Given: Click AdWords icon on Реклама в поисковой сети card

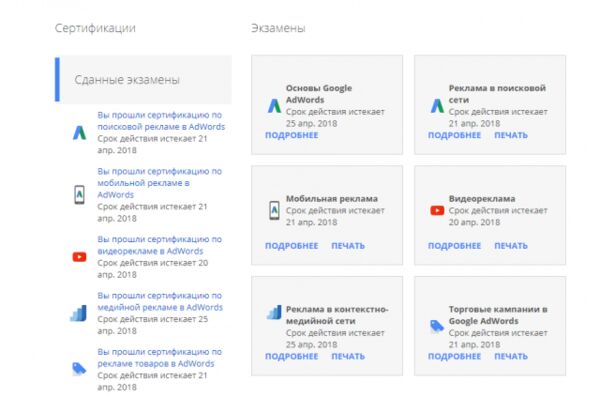Looking at the screenshot, I should coord(437,106).
